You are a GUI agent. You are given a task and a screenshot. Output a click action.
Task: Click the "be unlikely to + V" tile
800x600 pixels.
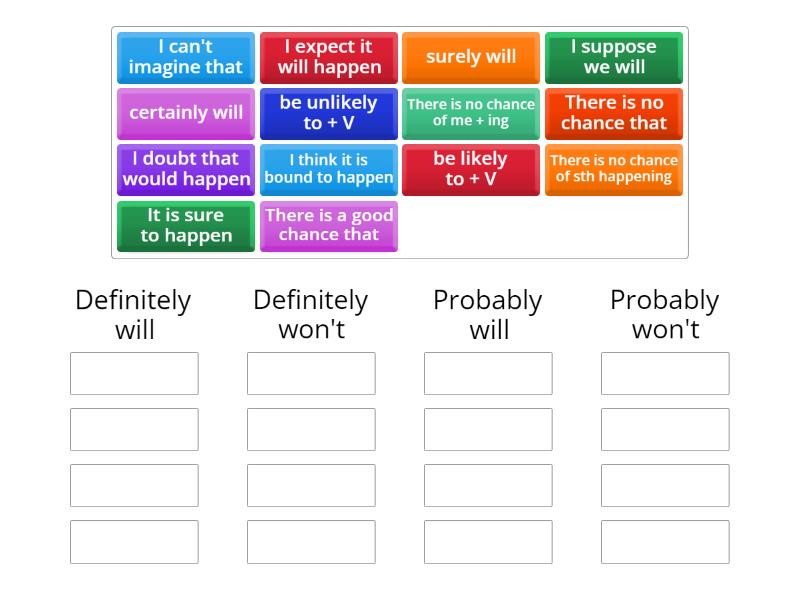point(328,113)
